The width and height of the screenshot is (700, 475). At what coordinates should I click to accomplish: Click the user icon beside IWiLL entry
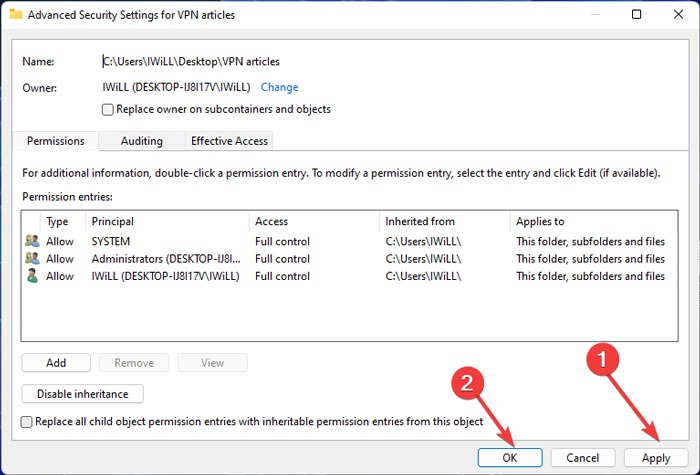[32, 276]
